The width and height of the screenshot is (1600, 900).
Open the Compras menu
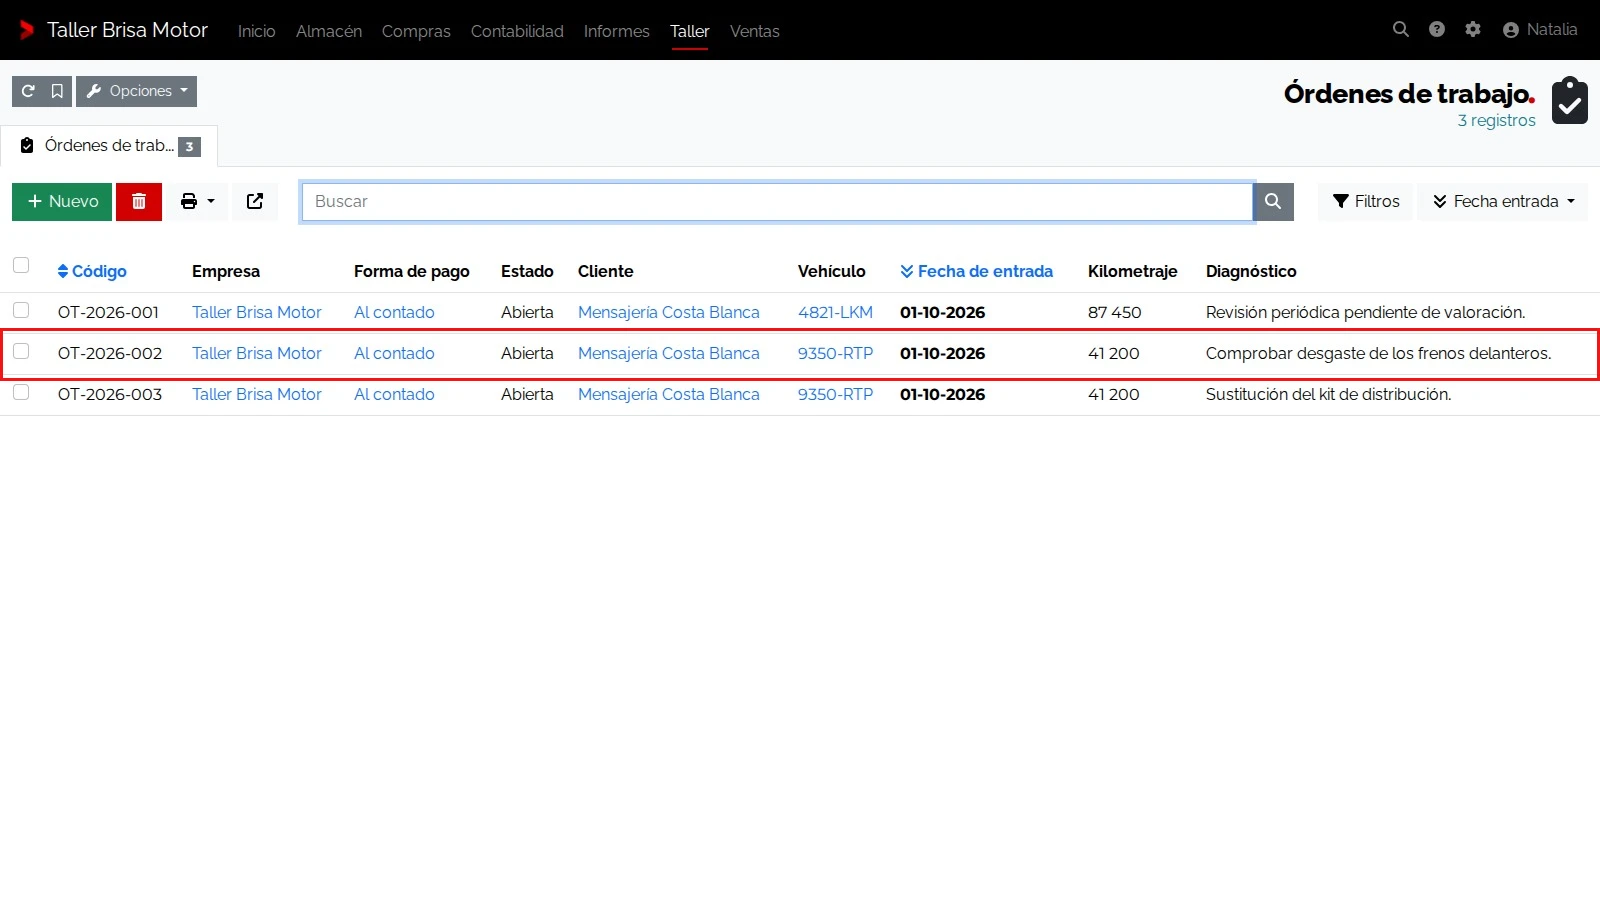coord(416,31)
